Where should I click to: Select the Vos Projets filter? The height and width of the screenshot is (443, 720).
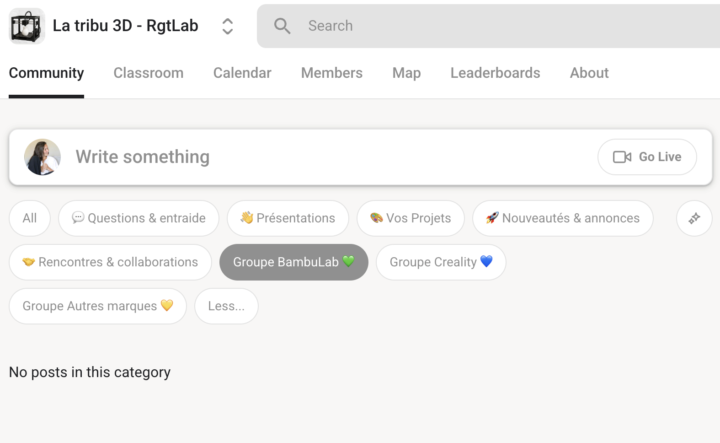tap(411, 218)
